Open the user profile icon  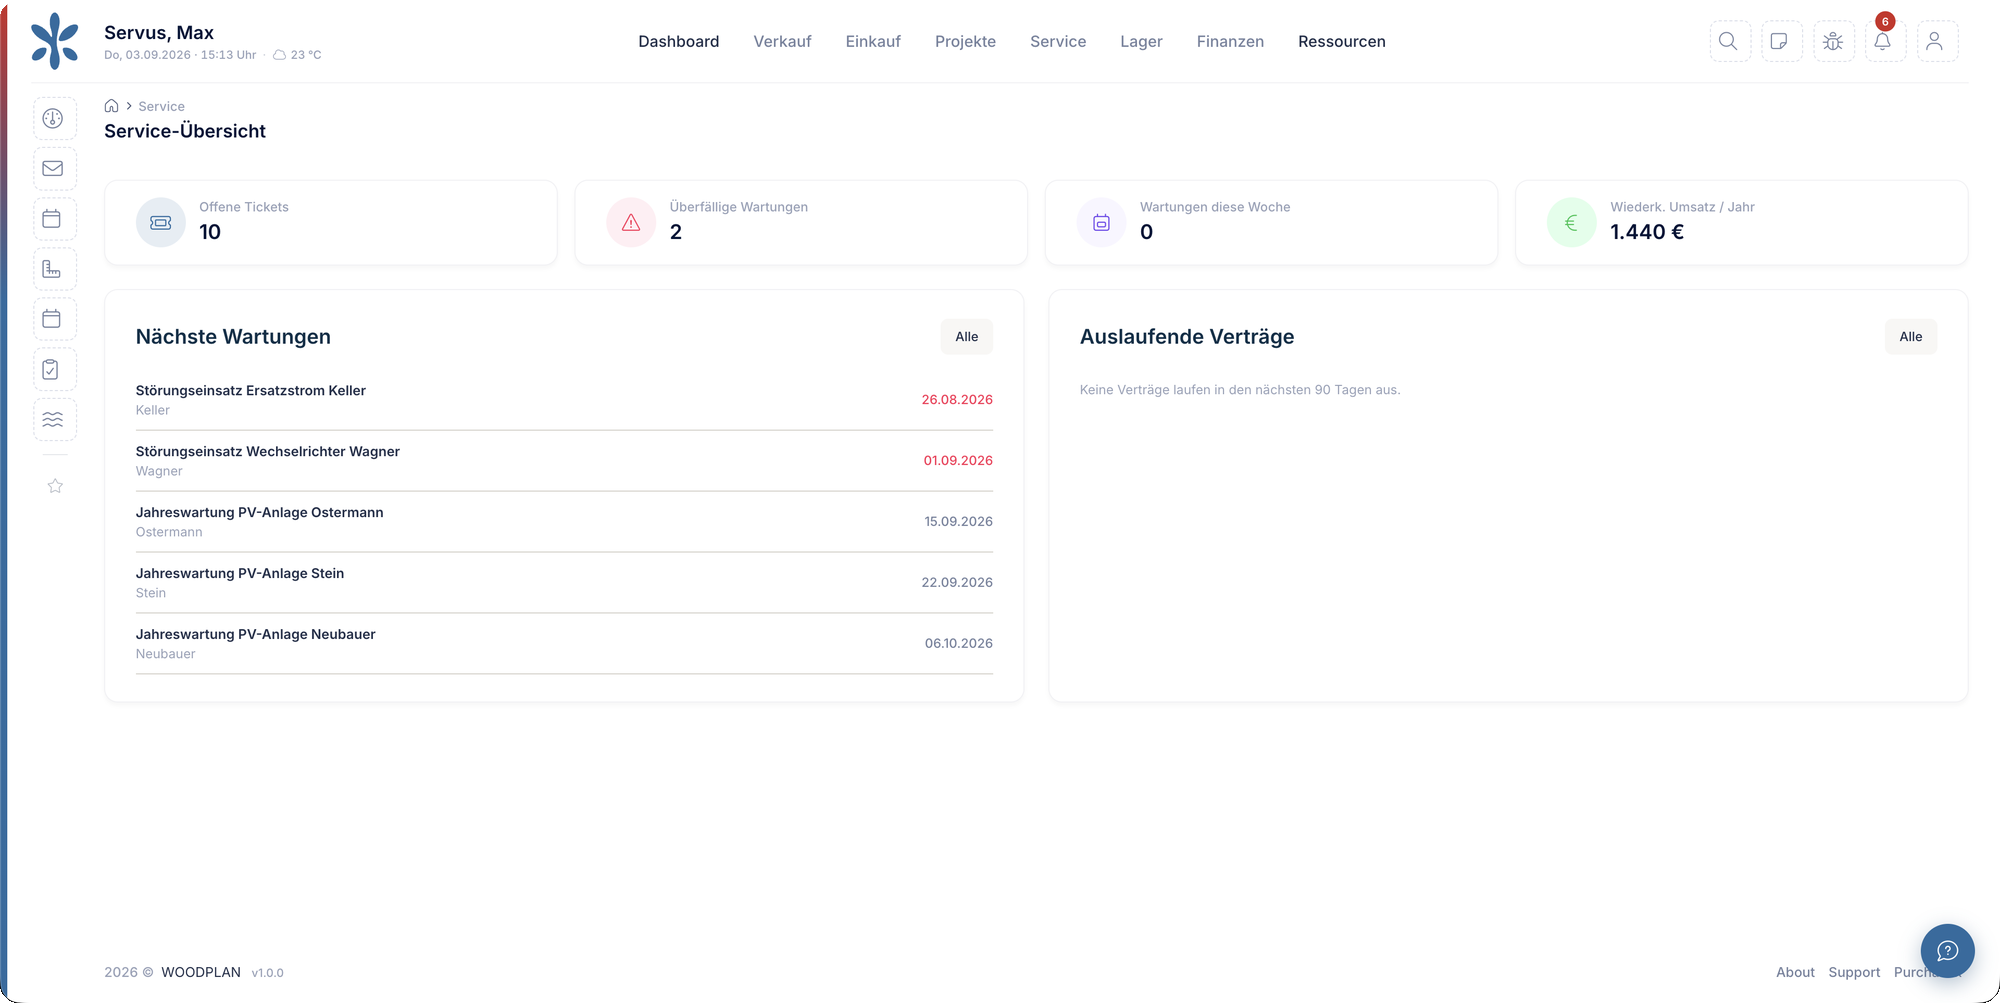1936,41
